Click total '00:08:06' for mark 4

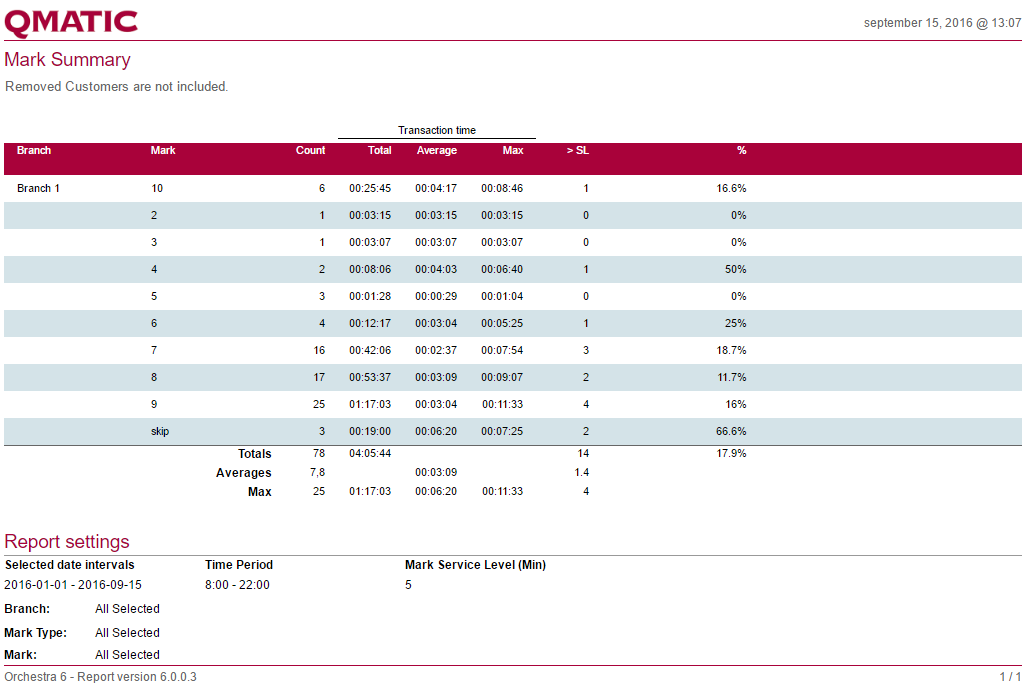pos(370,269)
